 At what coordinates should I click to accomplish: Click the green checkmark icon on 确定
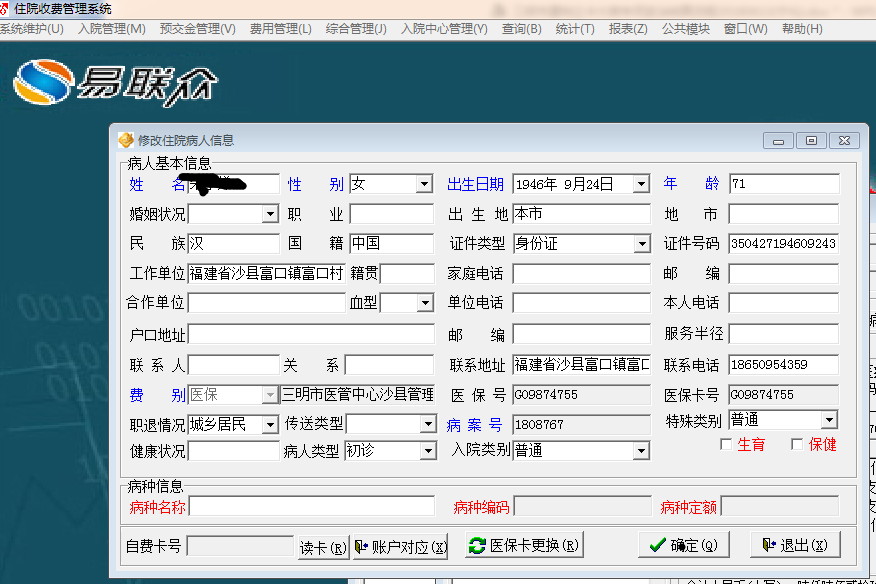[658, 545]
